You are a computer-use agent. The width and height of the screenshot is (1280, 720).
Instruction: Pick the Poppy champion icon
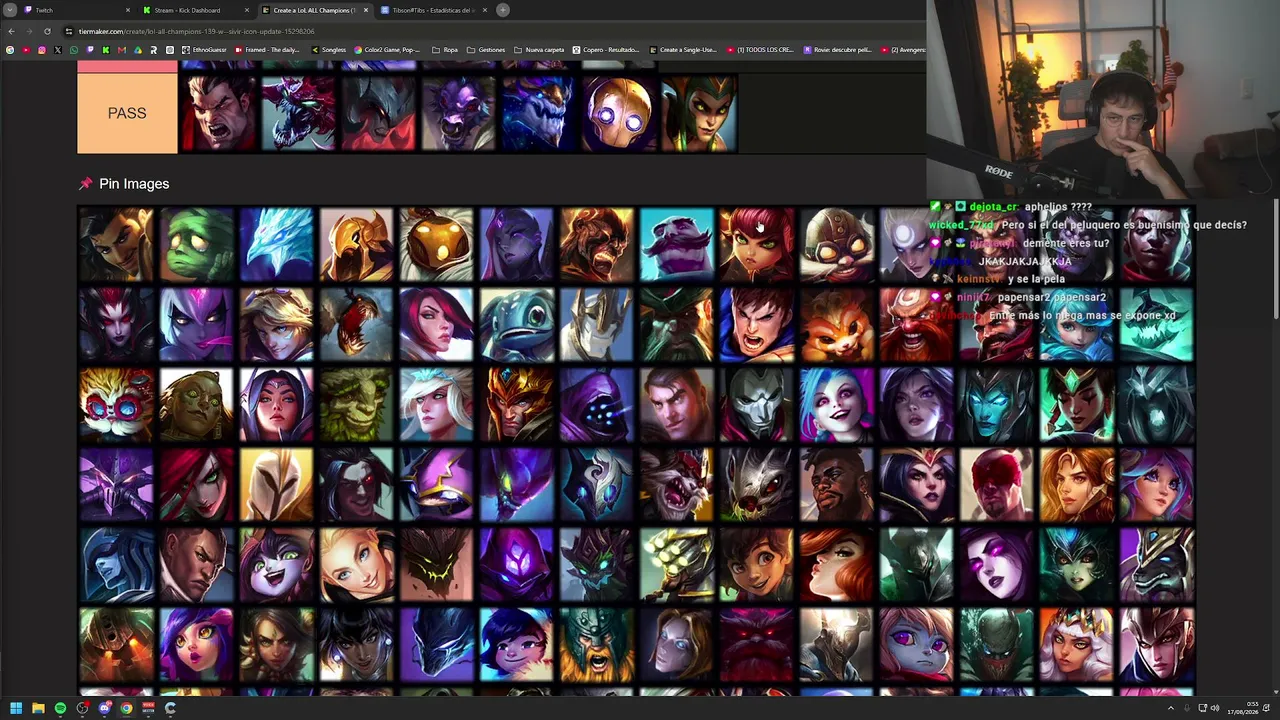917,644
